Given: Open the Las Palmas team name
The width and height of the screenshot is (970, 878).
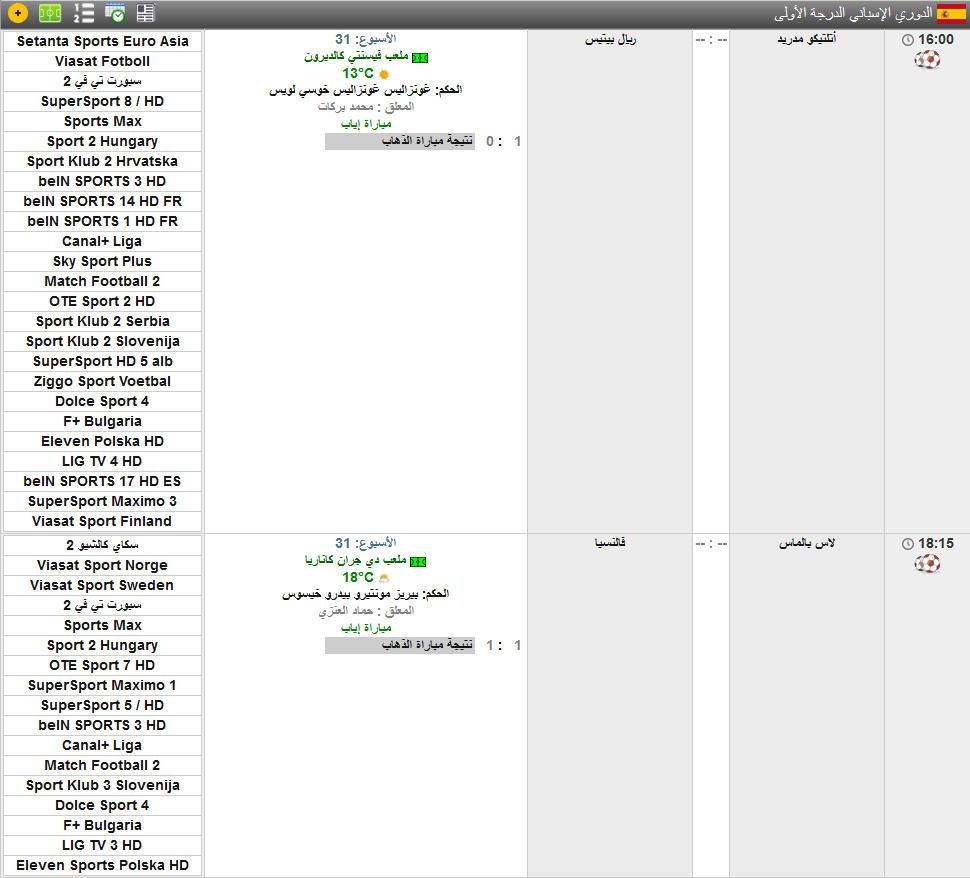Looking at the screenshot, I should point(806,543).
